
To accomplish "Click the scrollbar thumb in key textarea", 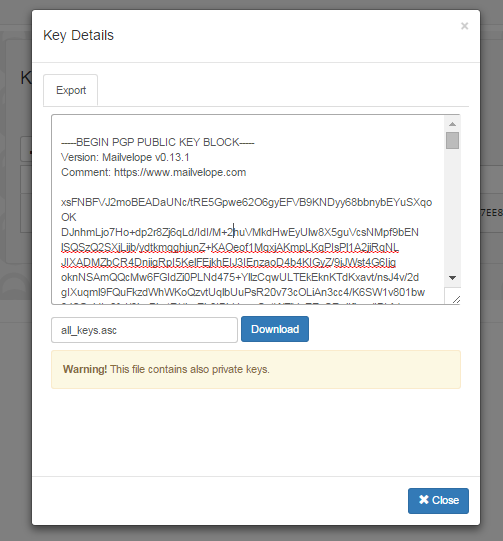I will [452, 140].
